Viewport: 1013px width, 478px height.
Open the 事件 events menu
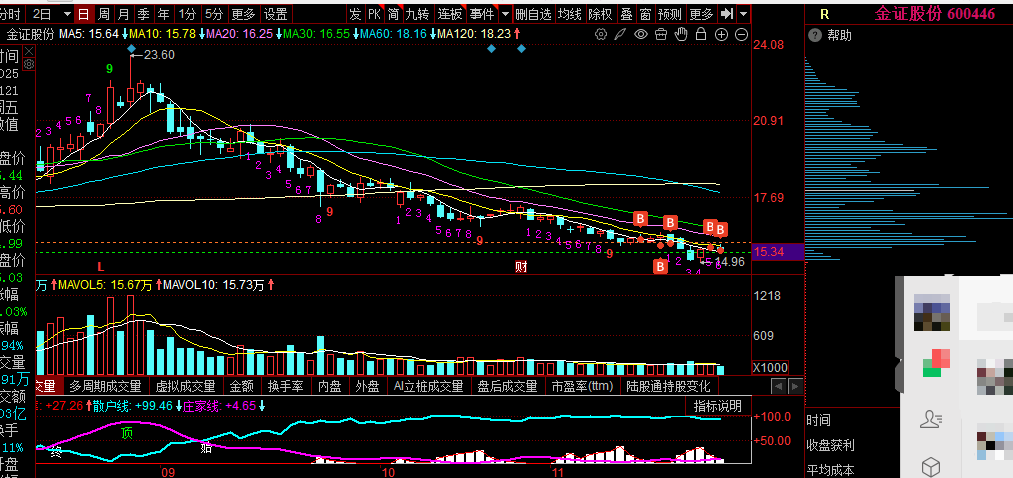(482, 14)
